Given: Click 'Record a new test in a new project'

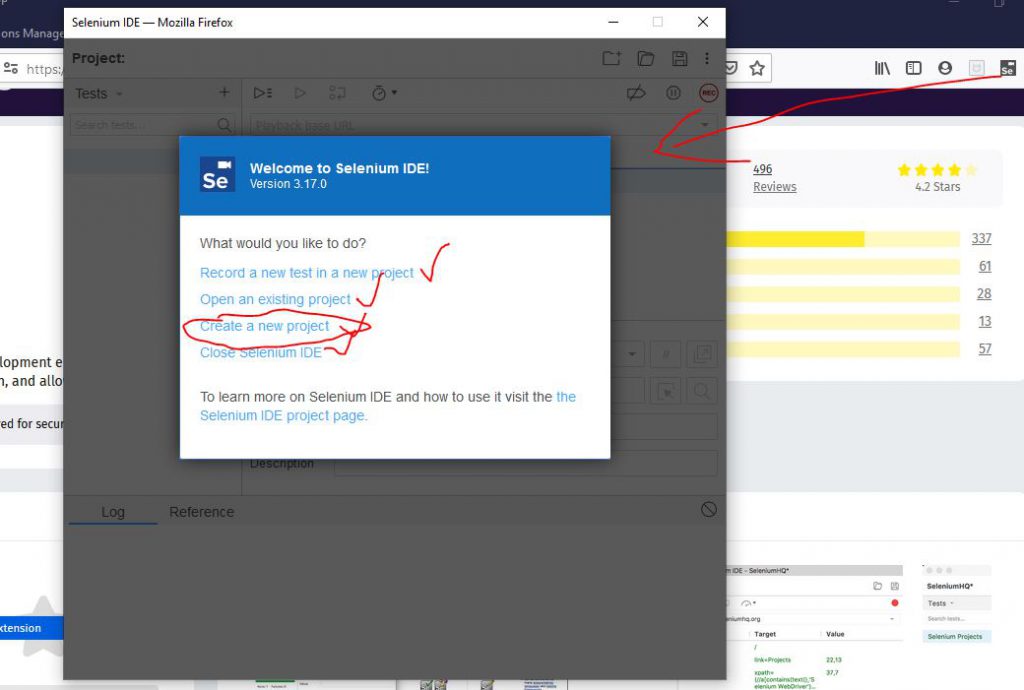Looking at the screenshot, I should pyautogui.click(x=306, y=273).
